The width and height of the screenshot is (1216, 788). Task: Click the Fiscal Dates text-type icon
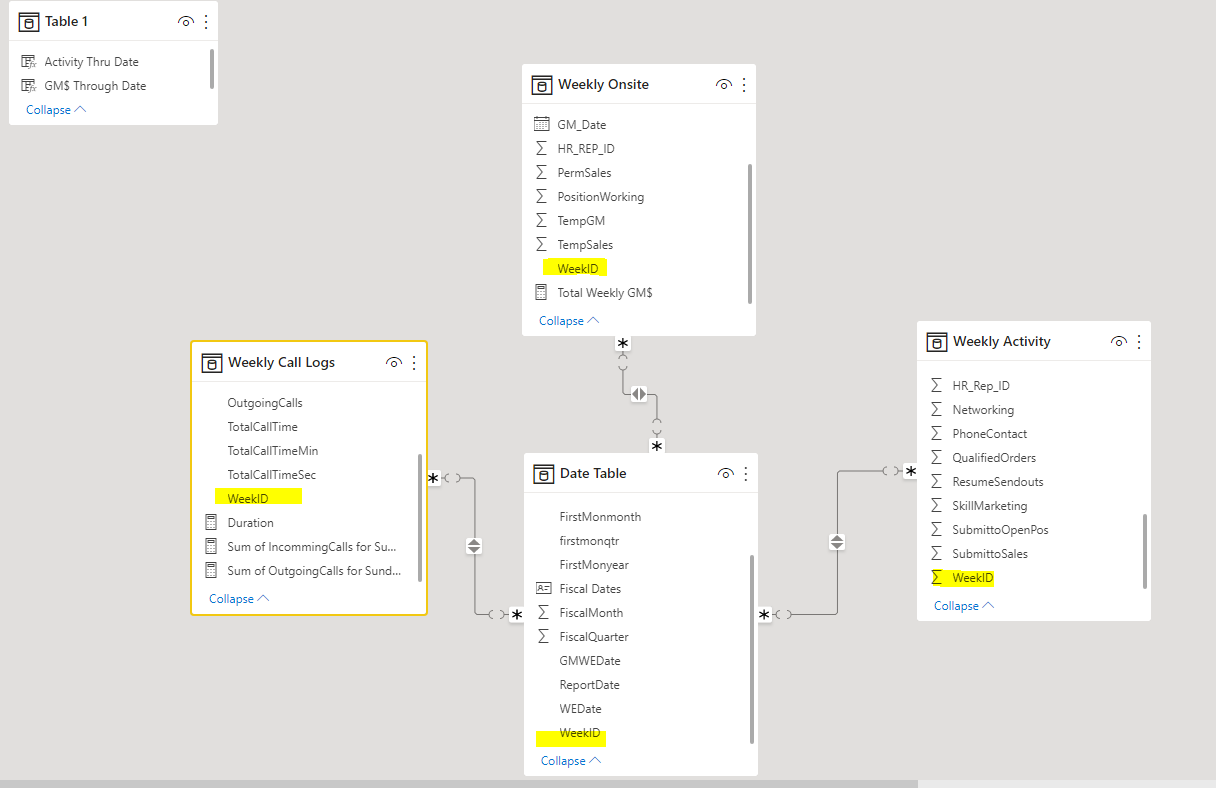pos(543,589)
